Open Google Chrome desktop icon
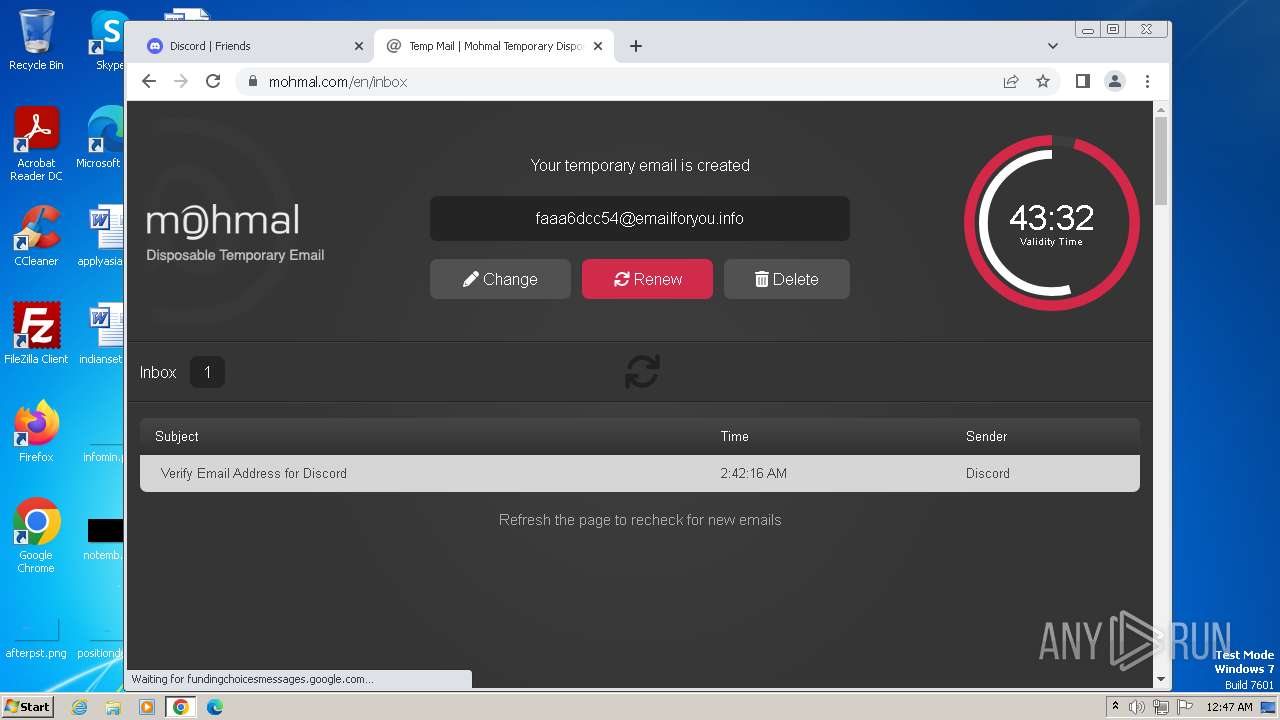Image resolution: width=1280 pixels, height=720 pixels. click(36, 535)
